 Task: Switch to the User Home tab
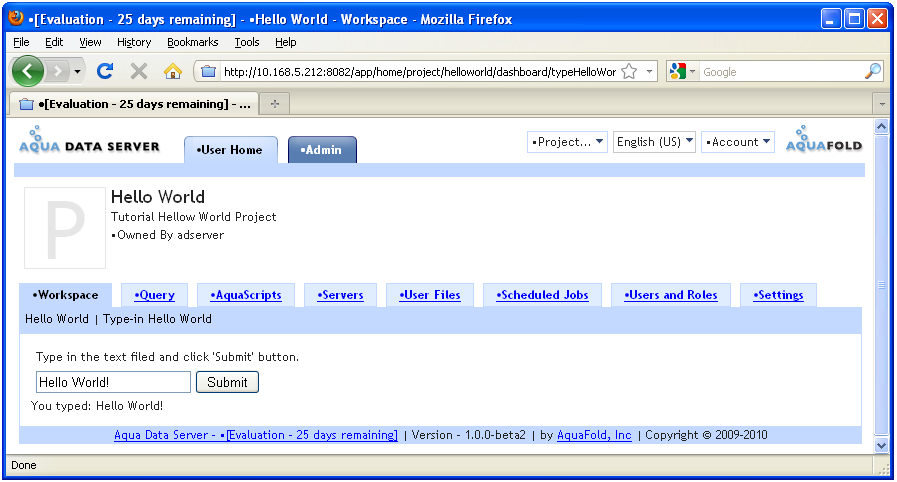231,150
